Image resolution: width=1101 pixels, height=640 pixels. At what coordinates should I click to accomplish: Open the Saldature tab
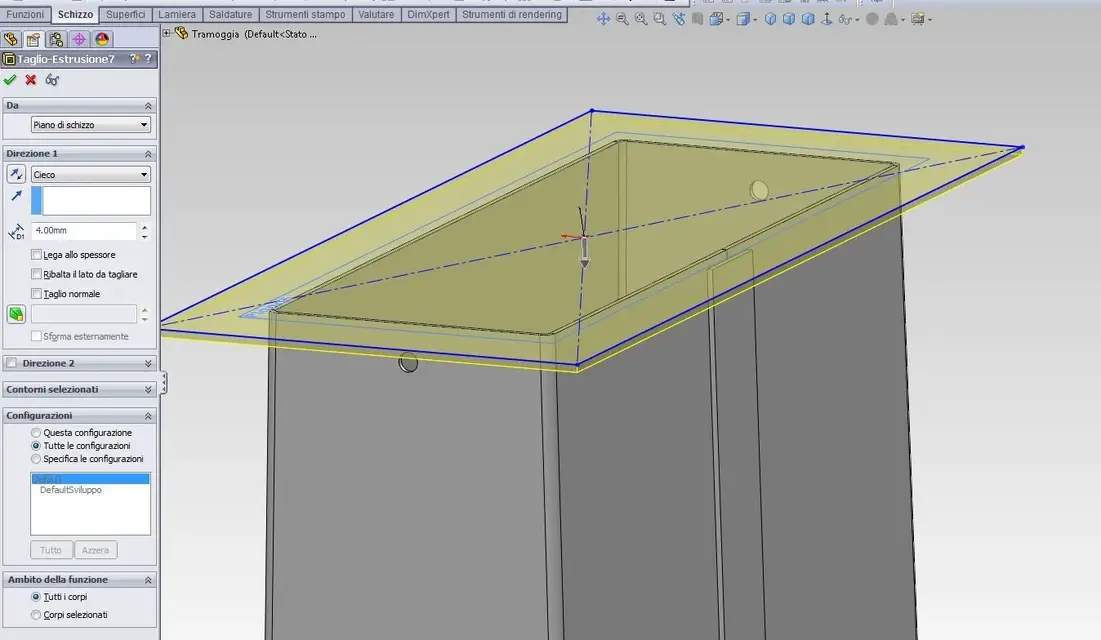tap(230, 14)
